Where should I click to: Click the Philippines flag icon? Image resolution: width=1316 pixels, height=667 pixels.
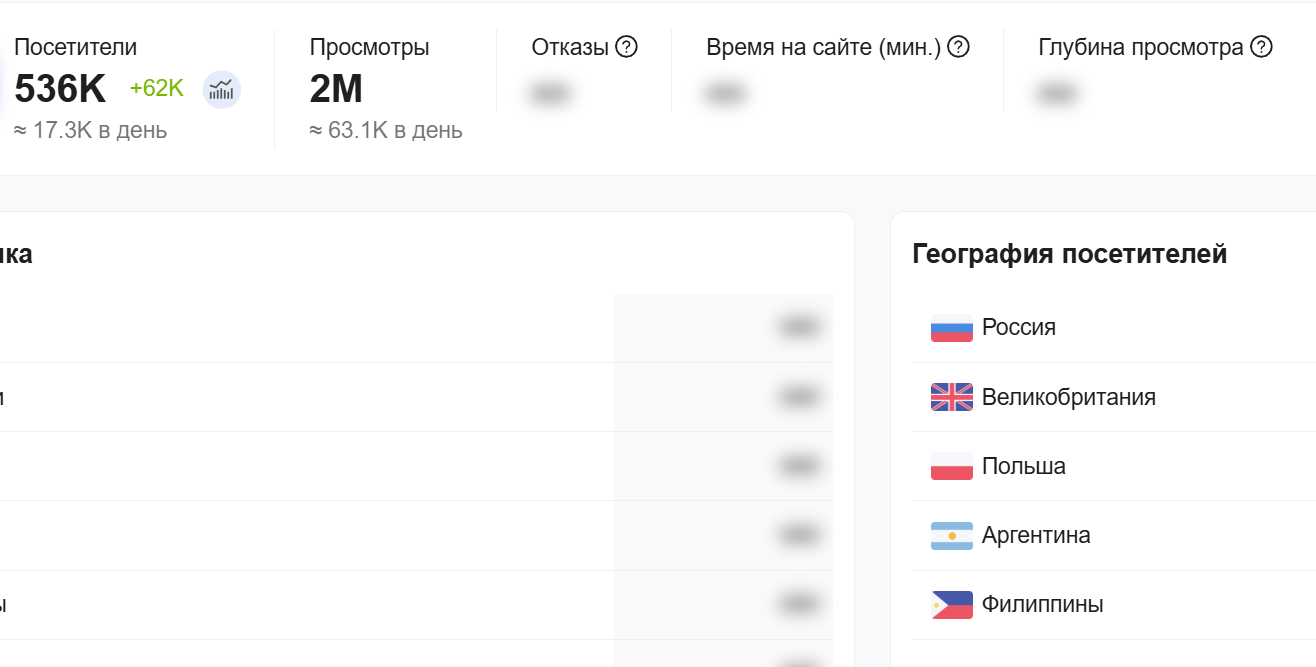tap(950, 604)
